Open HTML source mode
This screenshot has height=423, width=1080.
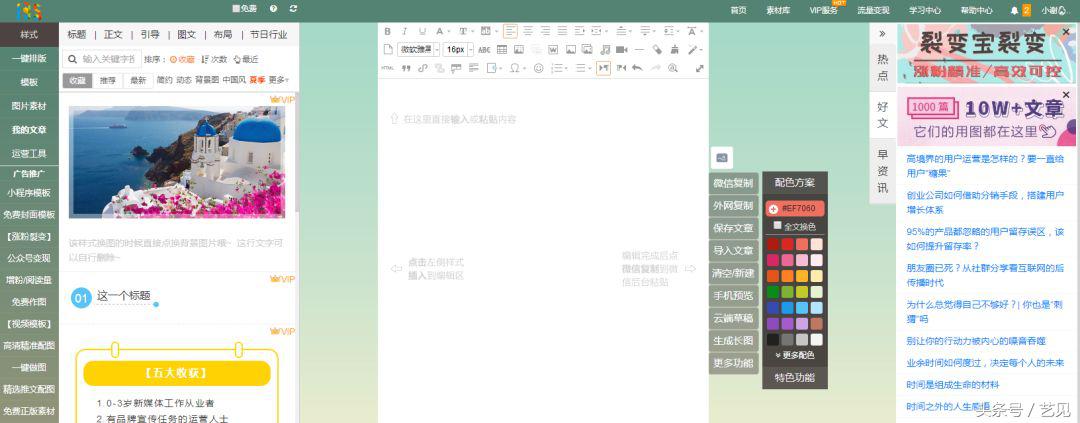[x=388, y=68]
